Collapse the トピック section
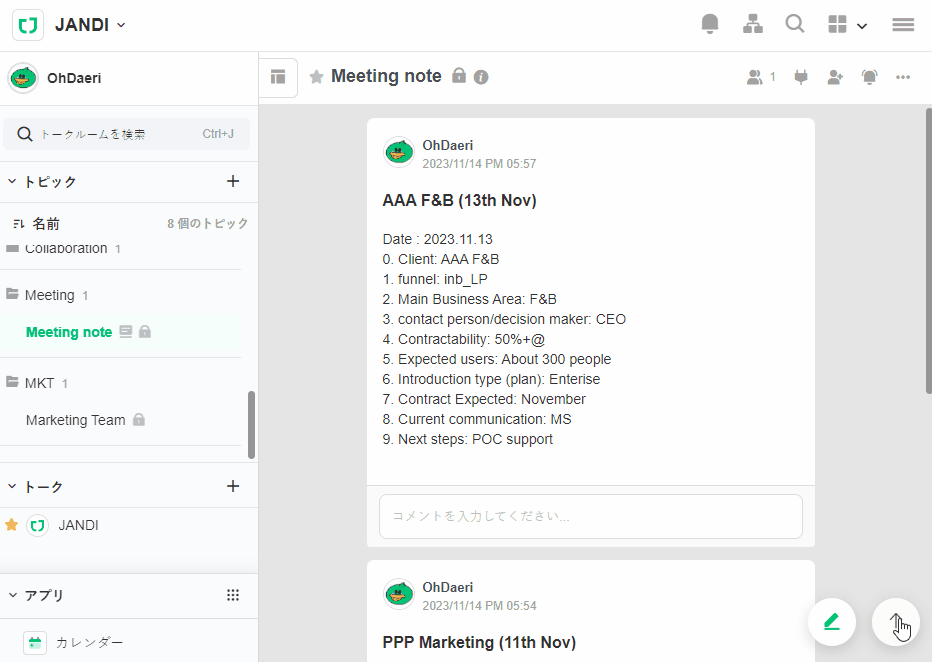Viewport: 932px width, 662px height. tap(13, 181)
